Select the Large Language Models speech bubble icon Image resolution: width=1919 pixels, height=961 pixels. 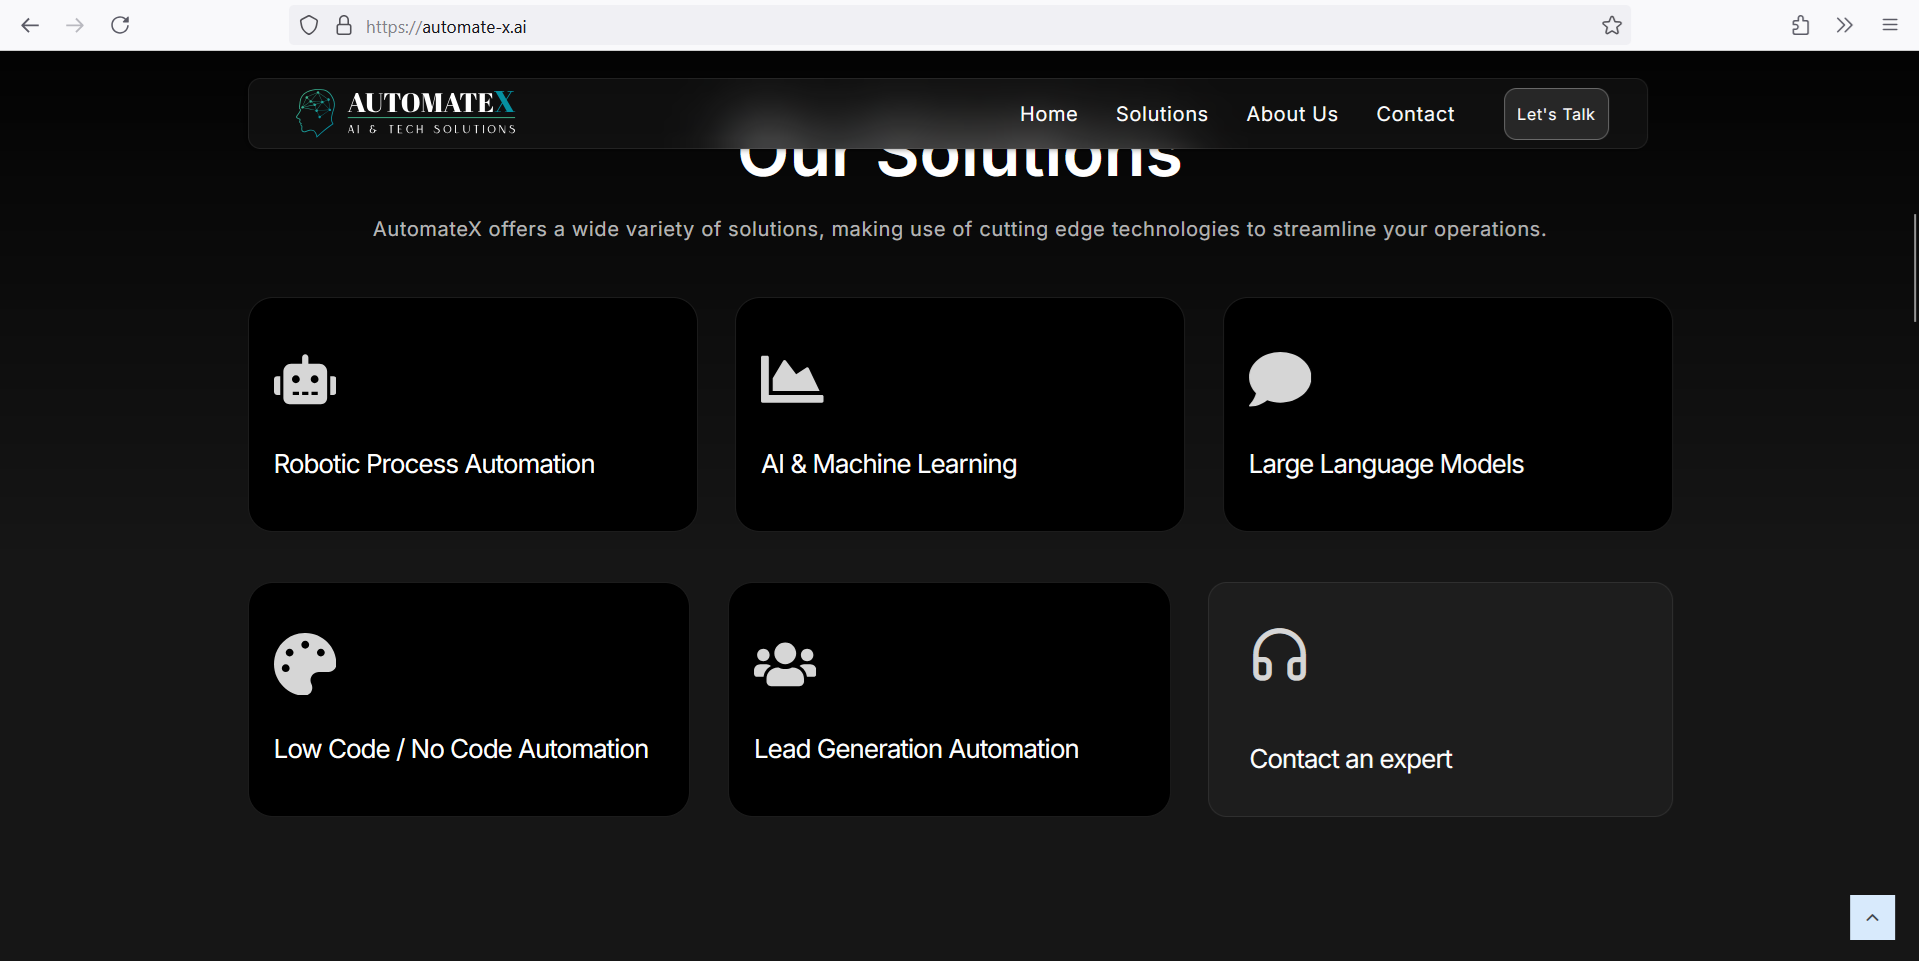(x=1279, y=379)
